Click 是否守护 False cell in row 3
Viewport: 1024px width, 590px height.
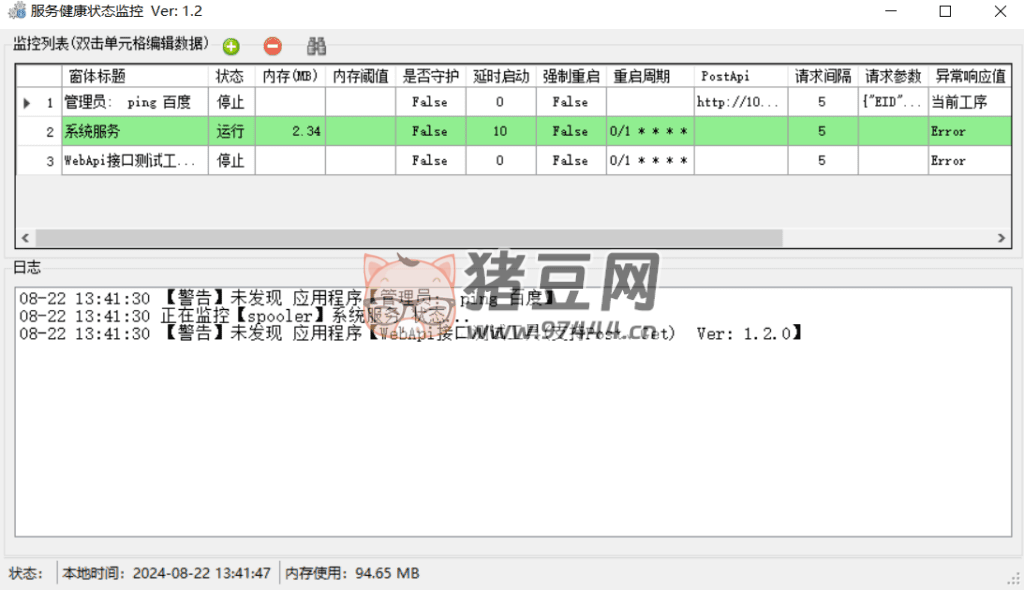(x=430, y=161)
